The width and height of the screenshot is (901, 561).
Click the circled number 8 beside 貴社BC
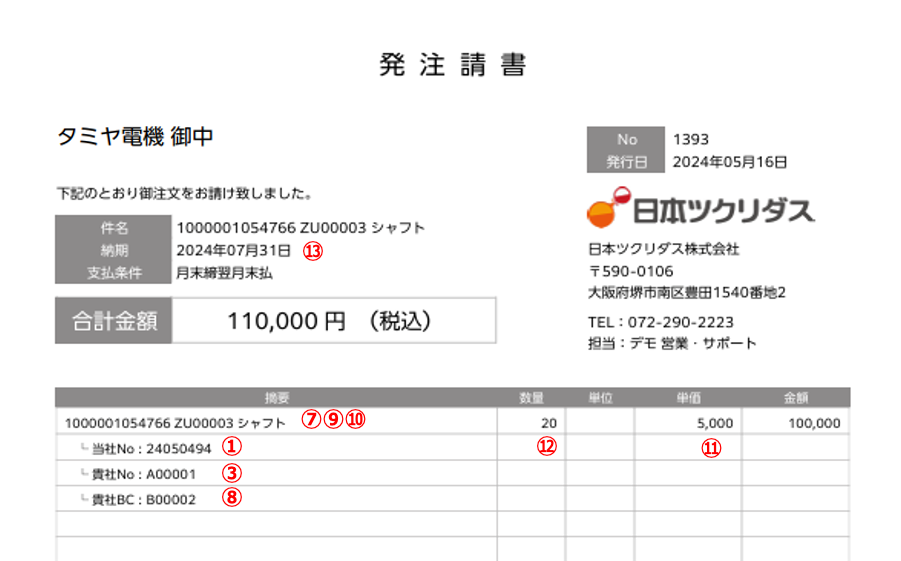pos(232,499)
